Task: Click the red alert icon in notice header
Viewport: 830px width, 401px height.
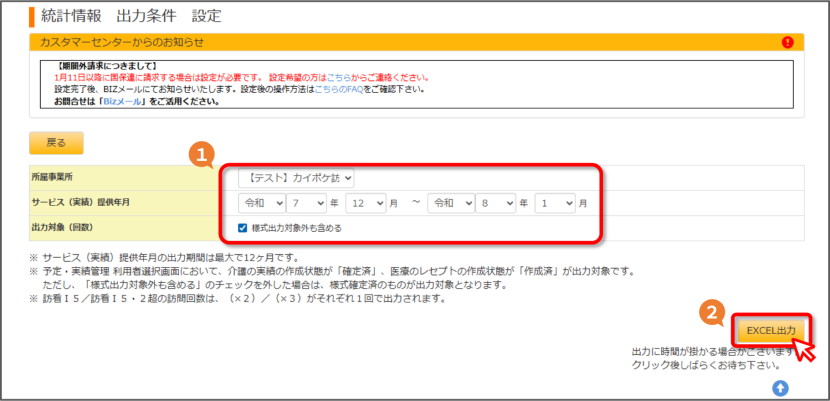Action: (787, 42)
